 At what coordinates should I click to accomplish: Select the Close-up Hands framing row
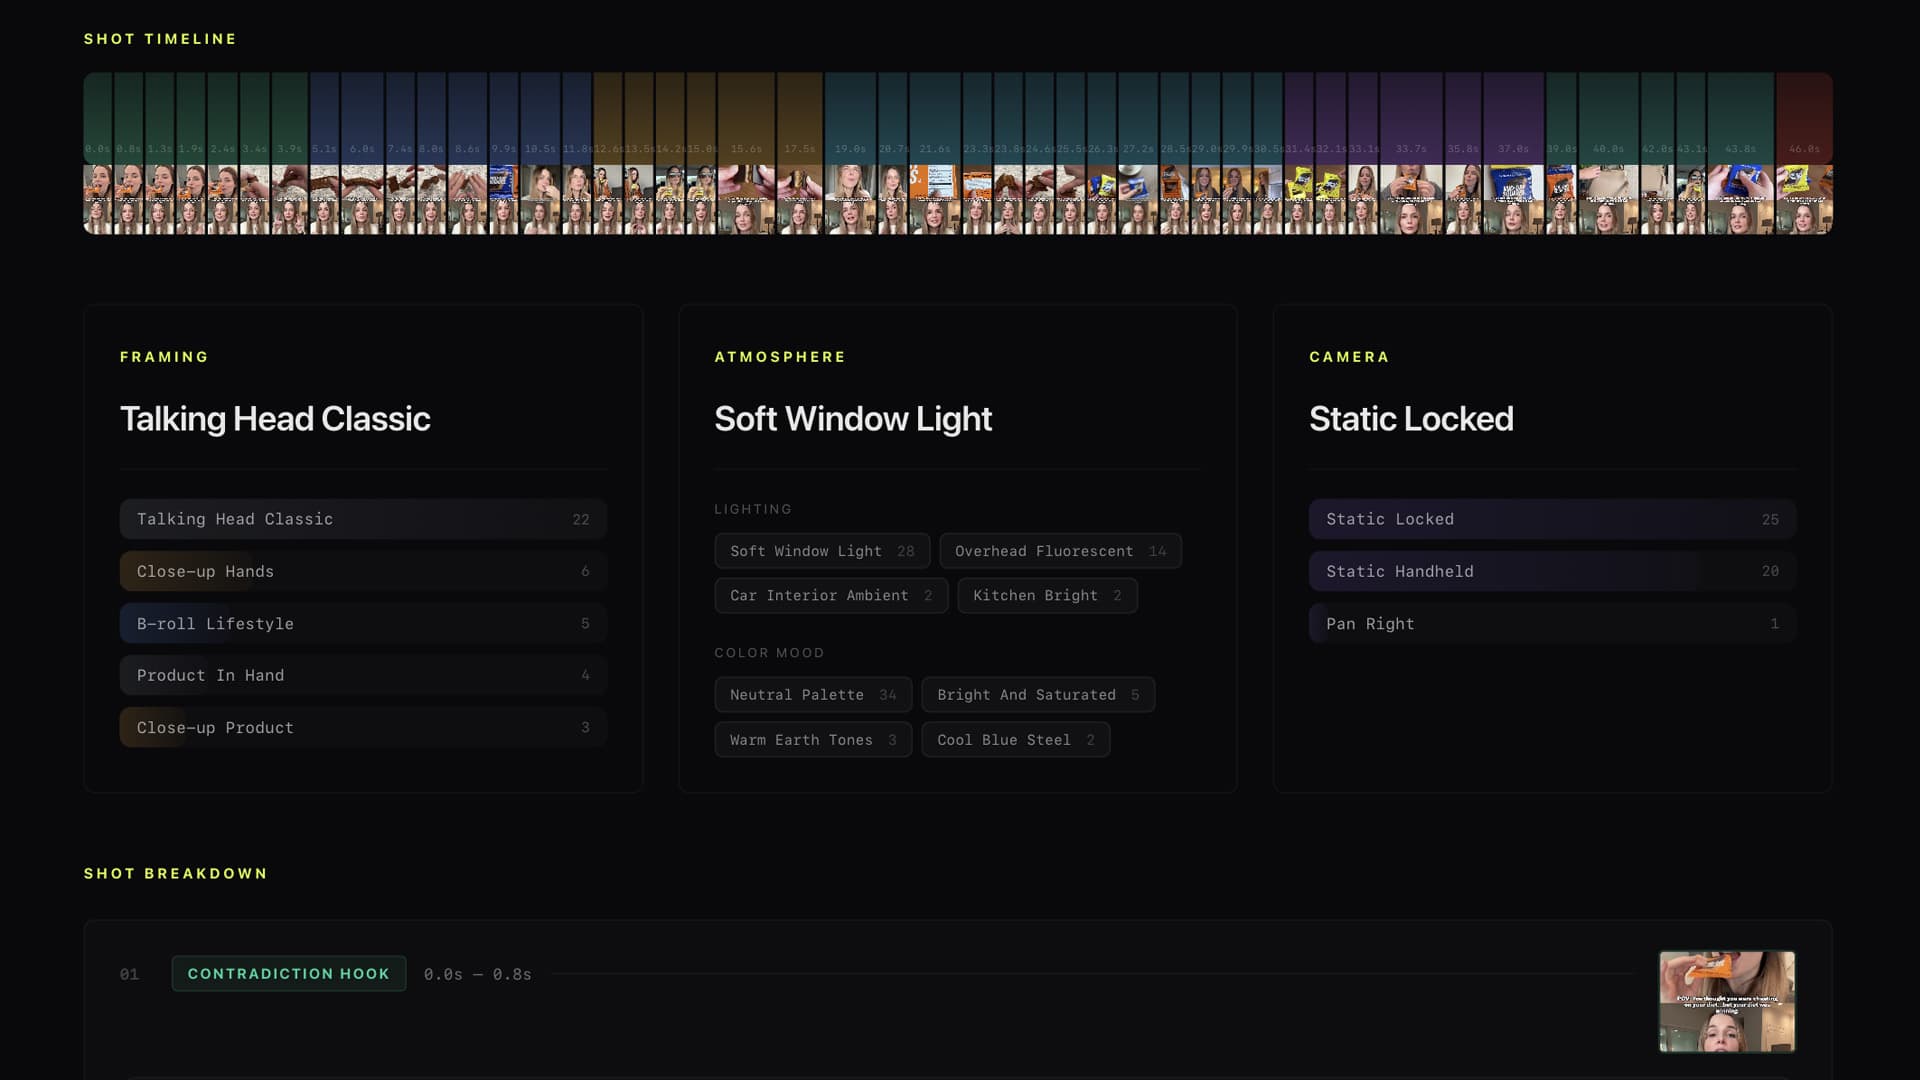click(363, 571)
